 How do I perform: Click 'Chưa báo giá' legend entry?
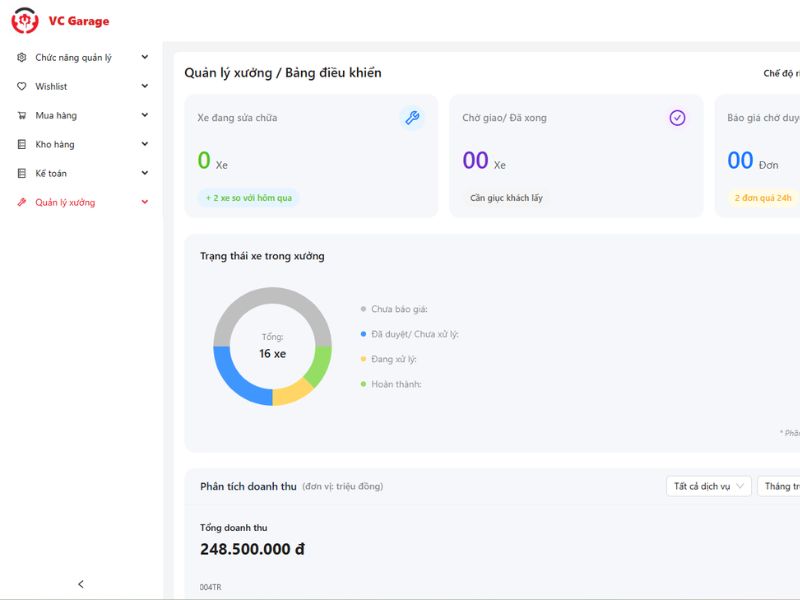tap(394, 309)
